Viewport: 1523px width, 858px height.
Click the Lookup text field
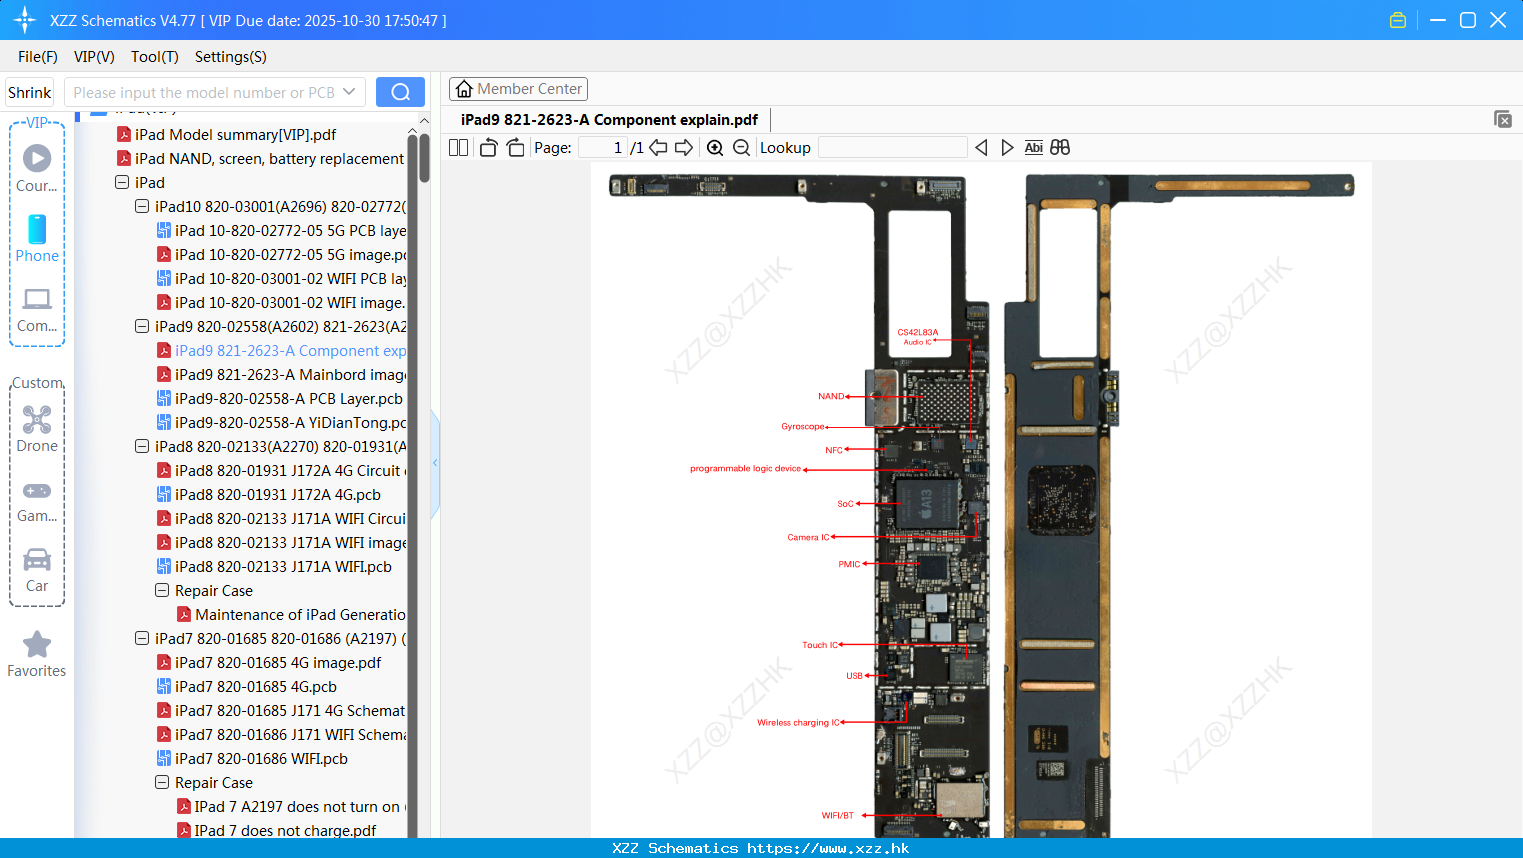click(x=893, y=148)
